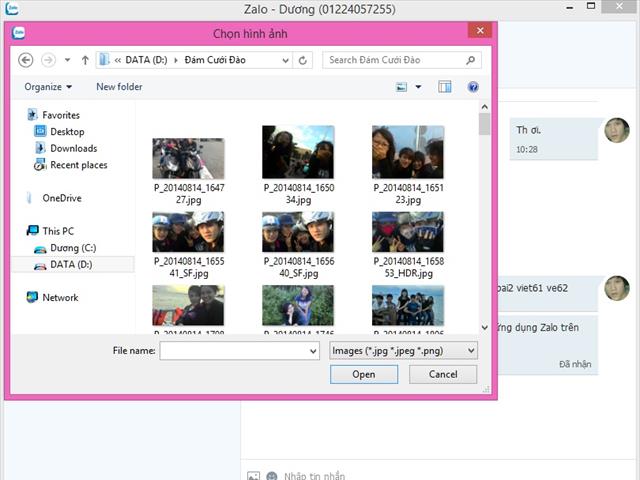
Task: Close the Chọn hình ảnh dialog
Action: pyautogui.click(x=480, y=31)
